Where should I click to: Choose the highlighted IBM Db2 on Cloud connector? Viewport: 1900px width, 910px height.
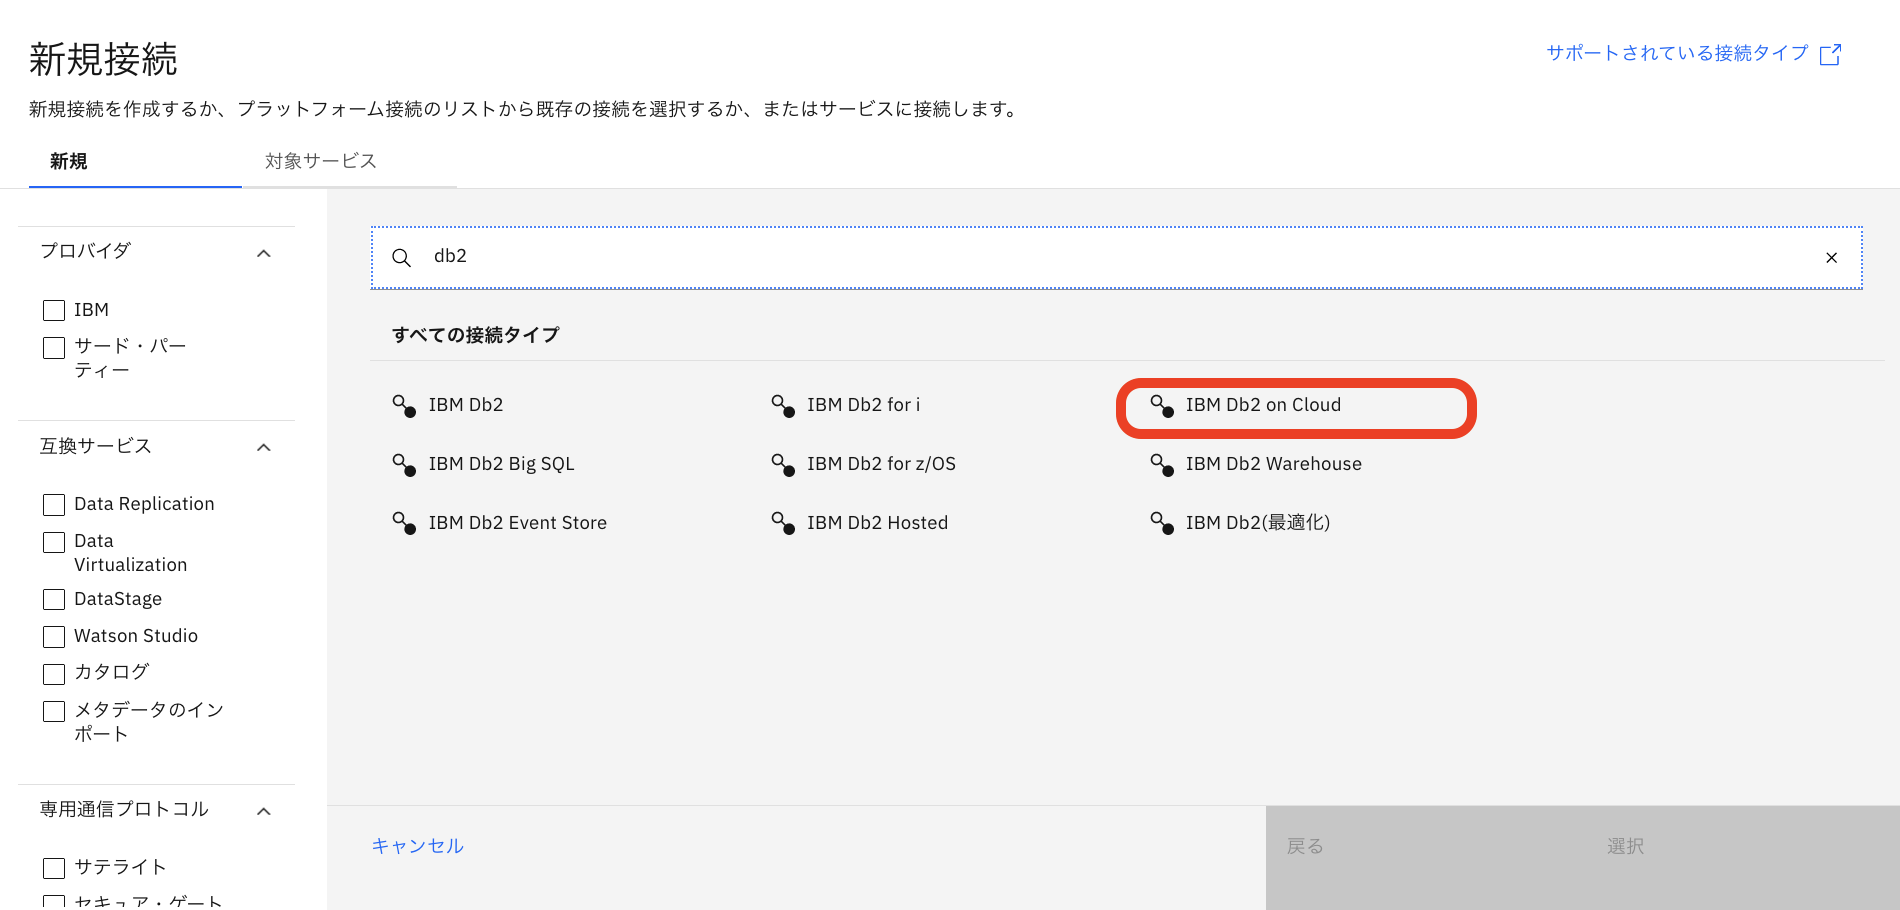[x=1262, y=405]
